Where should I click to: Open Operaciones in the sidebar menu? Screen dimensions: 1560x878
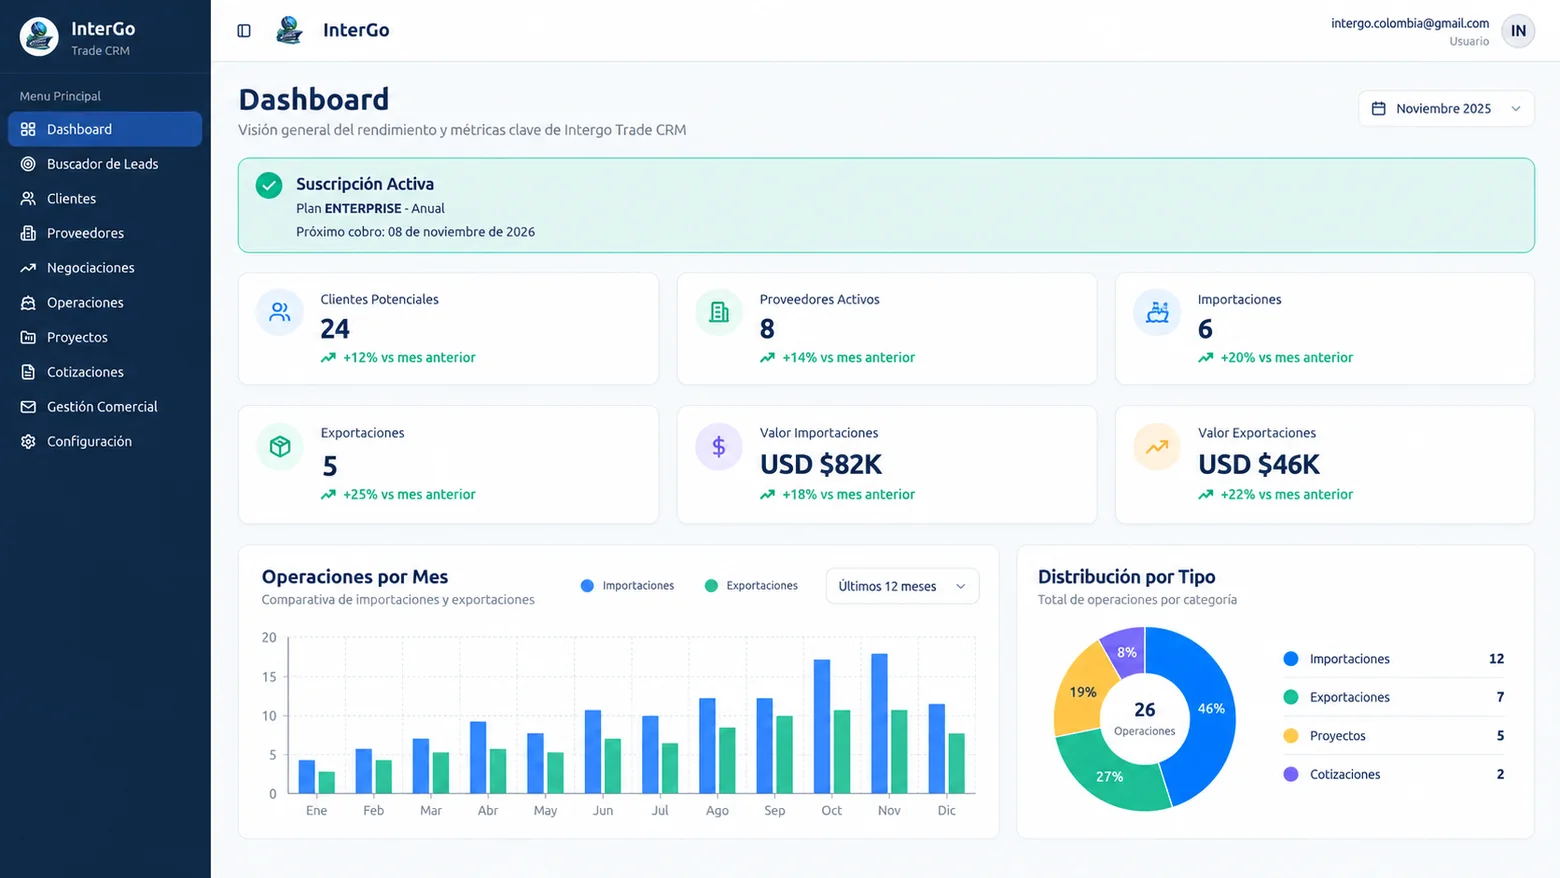(105, 302)
